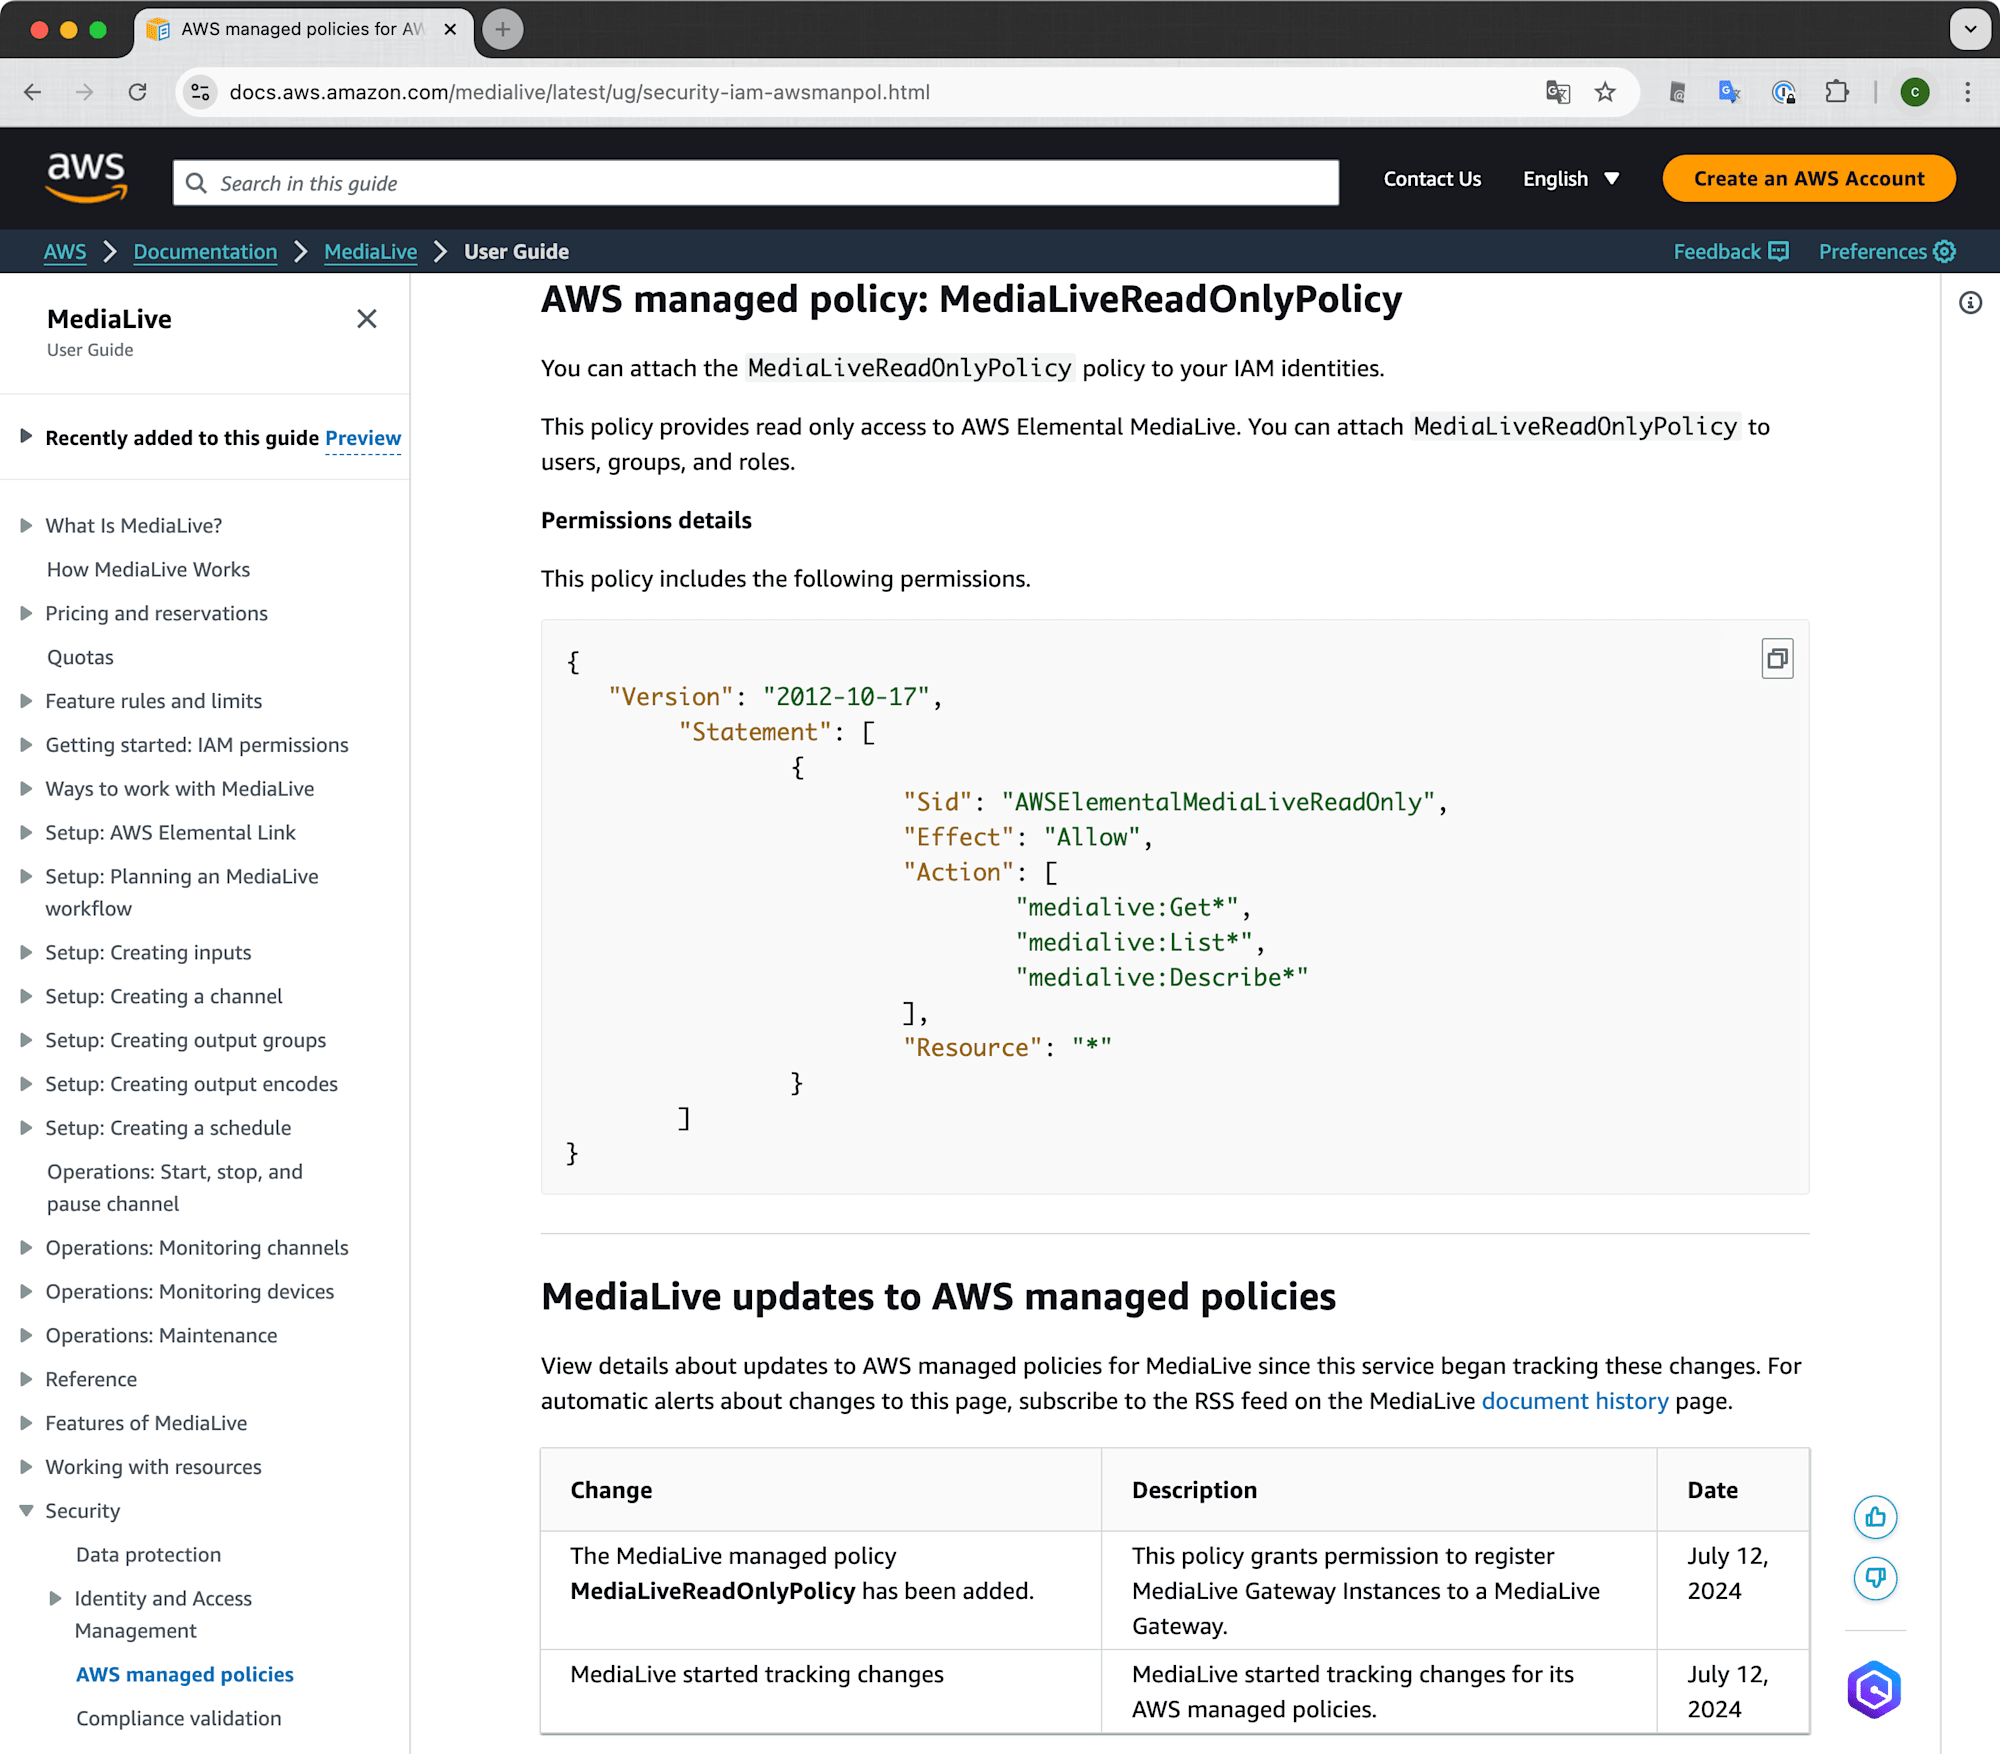2000x1754 pixels.
Task: Open new browser tab
Action: click(503, 29)
